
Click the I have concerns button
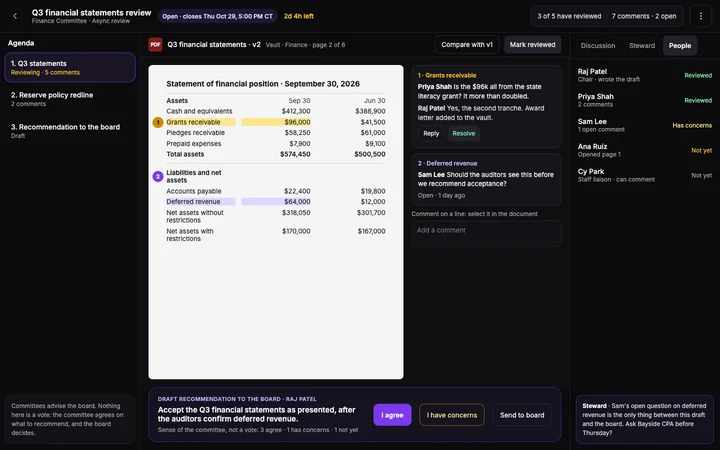tap(452, 415)
